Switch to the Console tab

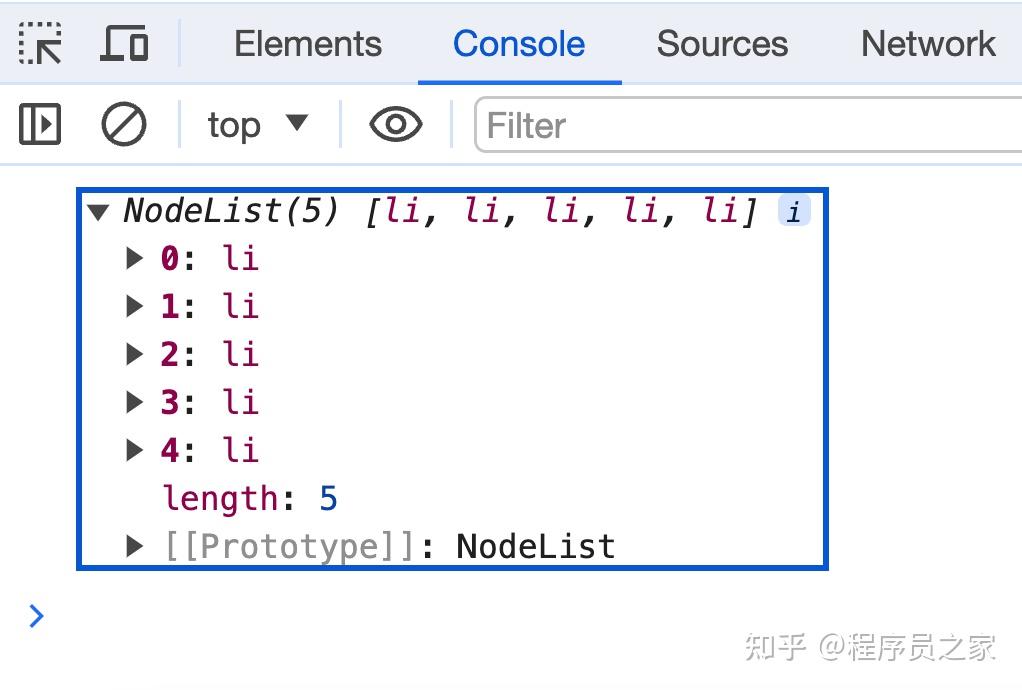[518, 43]
